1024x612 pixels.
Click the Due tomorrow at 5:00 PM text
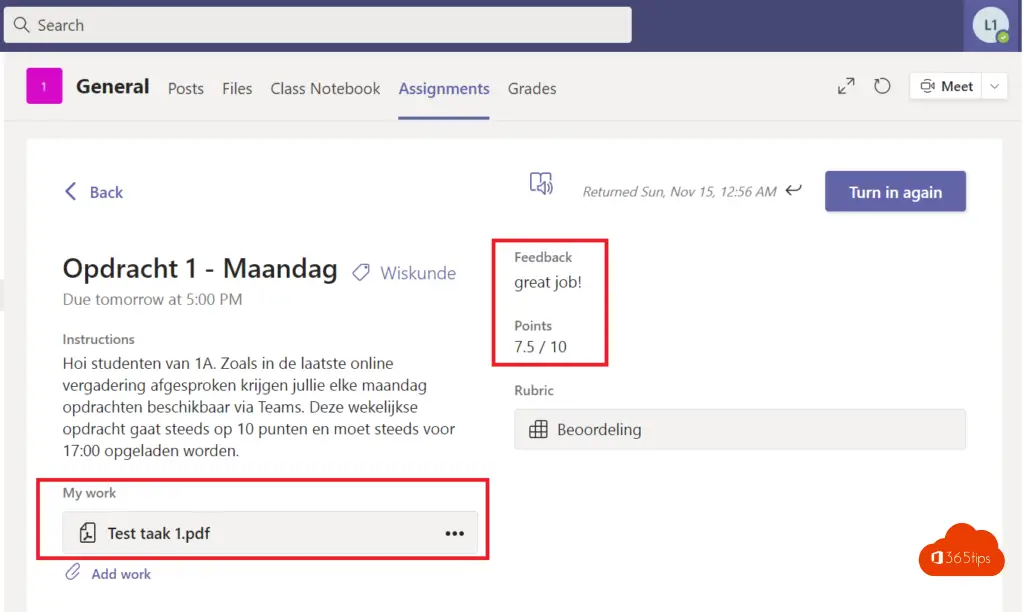[152, 299]
